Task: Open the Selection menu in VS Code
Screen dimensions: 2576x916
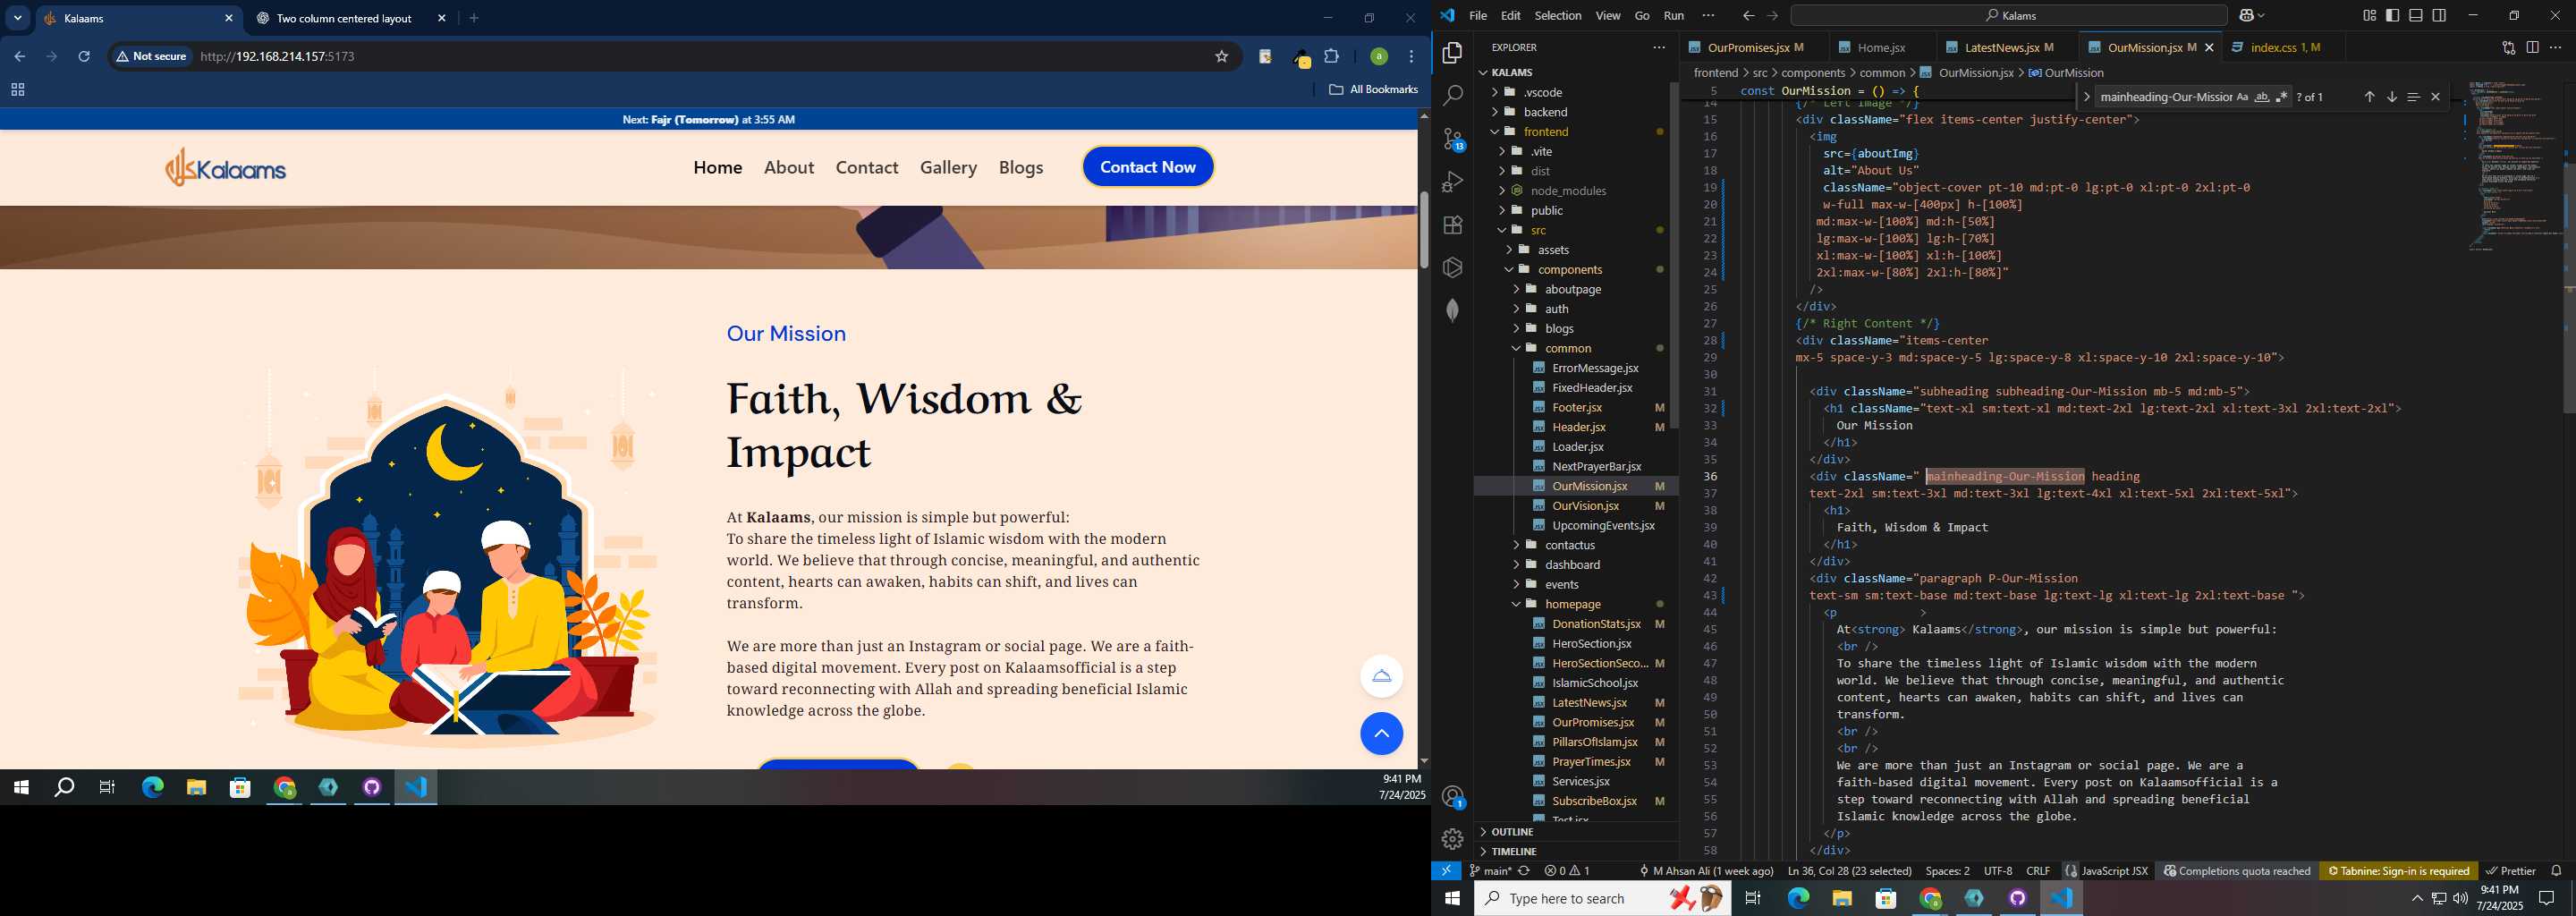Action: pos(1558,15)
